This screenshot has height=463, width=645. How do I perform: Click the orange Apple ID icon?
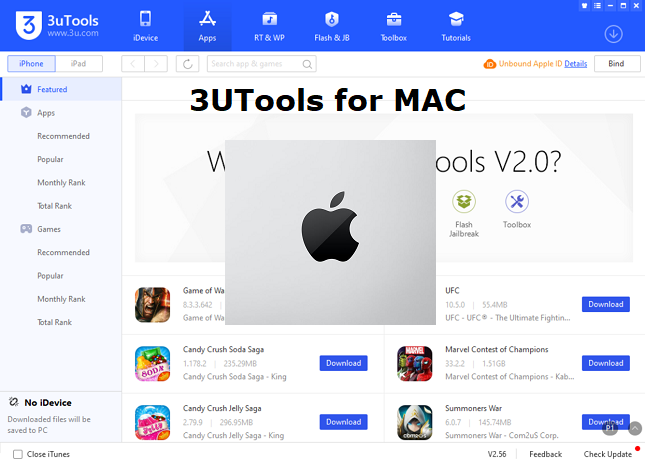click(x=490, y=64)
